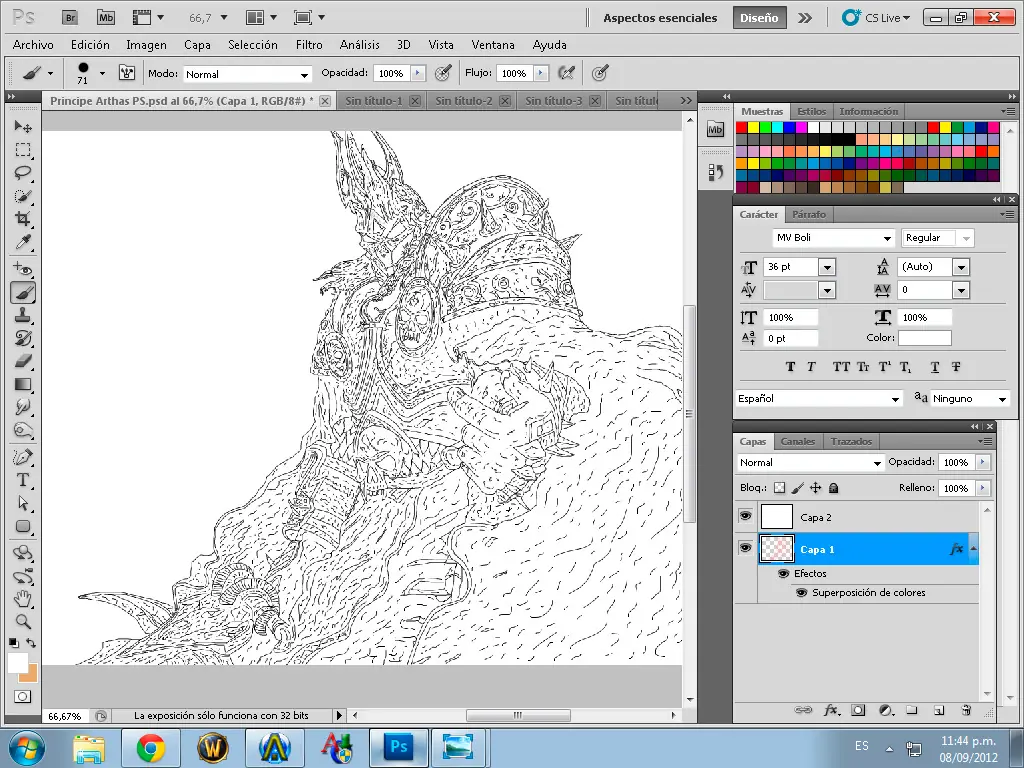Enable airbrush mode in options bar

tap(567, 73)
